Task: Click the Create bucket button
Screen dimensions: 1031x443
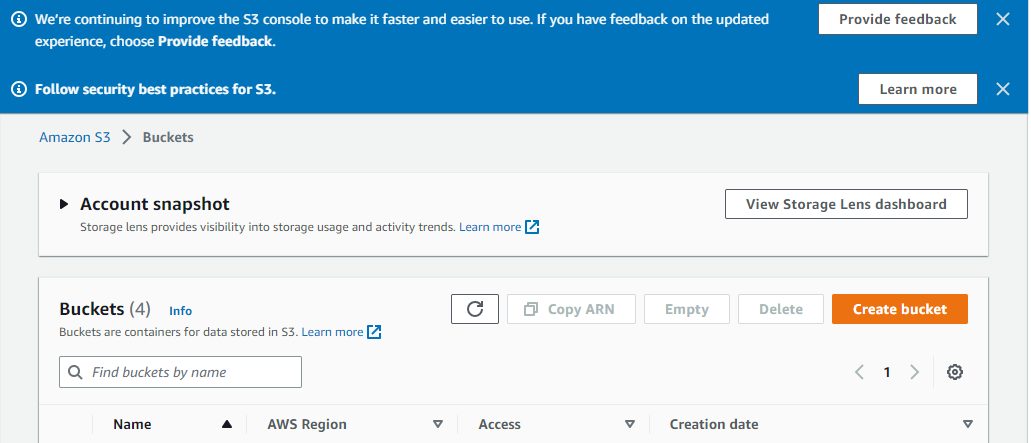Action: pos(899,309)
